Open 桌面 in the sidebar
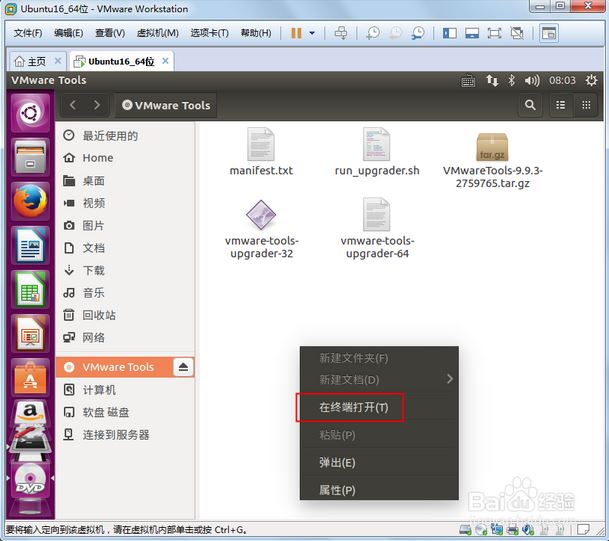The image size is (609, 541). click(125, 181)
